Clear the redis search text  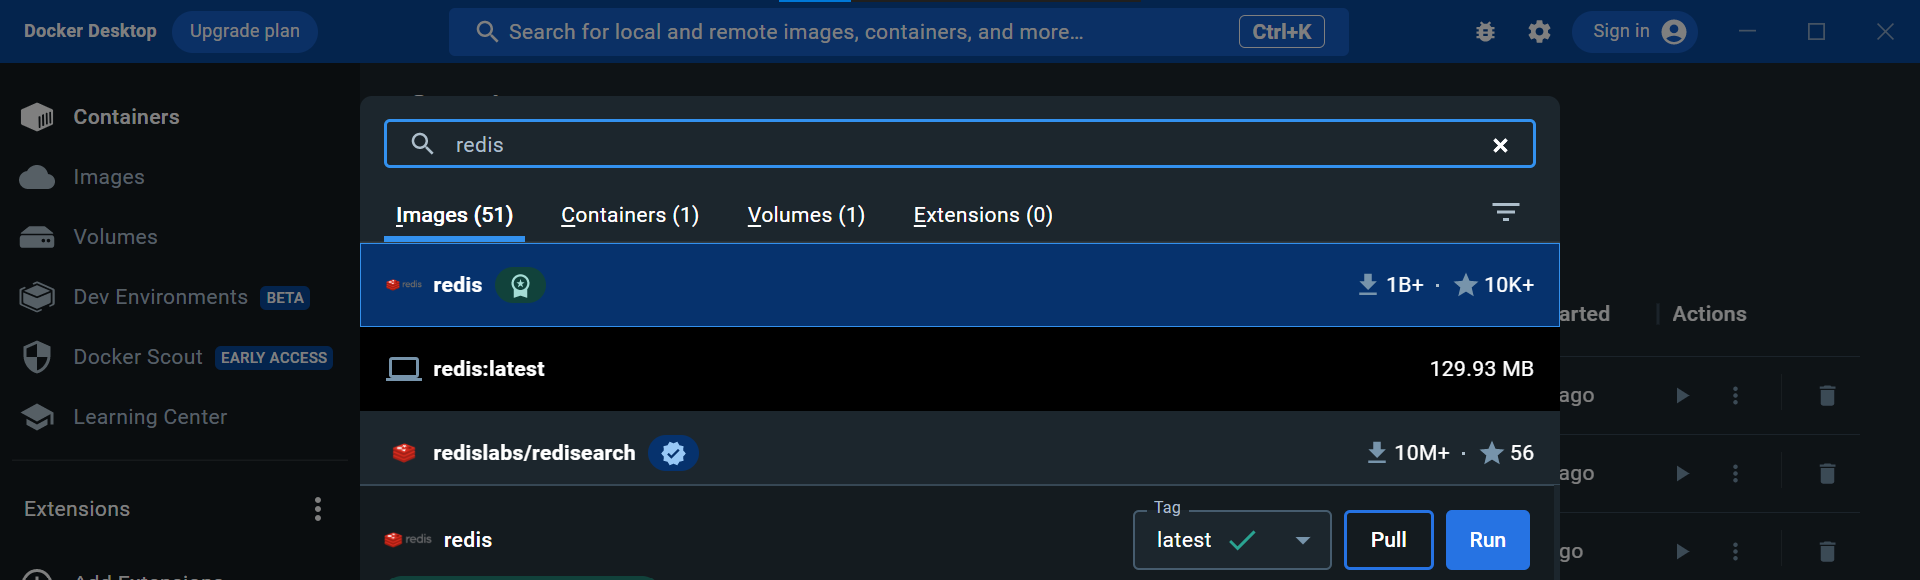[x=1500, y=145]
